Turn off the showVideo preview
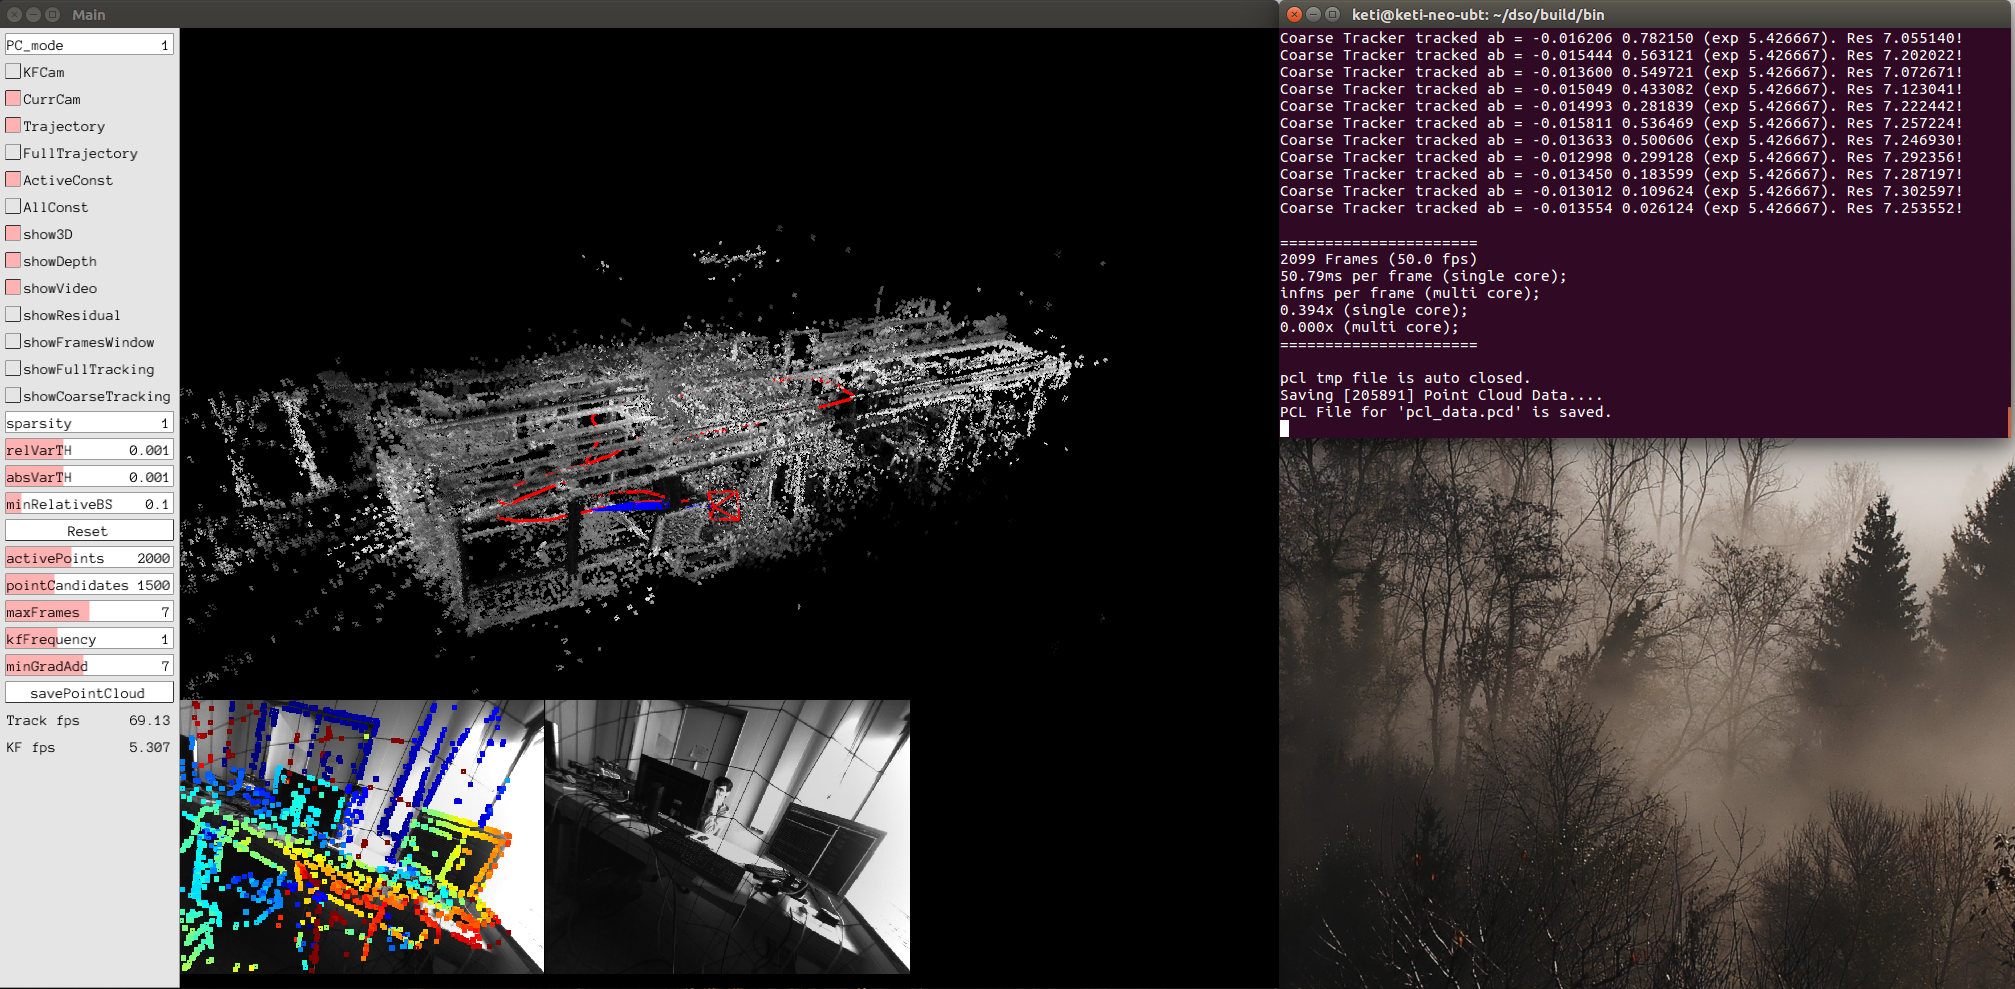The image size is (2015, 989). click(x=13, y=287)
